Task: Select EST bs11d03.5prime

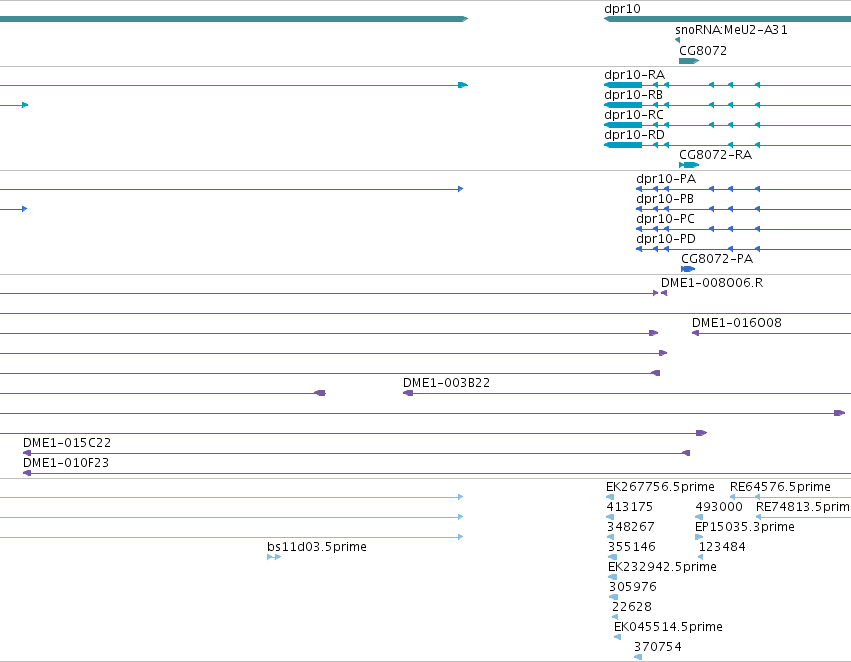Action: (x=274, y=557)
